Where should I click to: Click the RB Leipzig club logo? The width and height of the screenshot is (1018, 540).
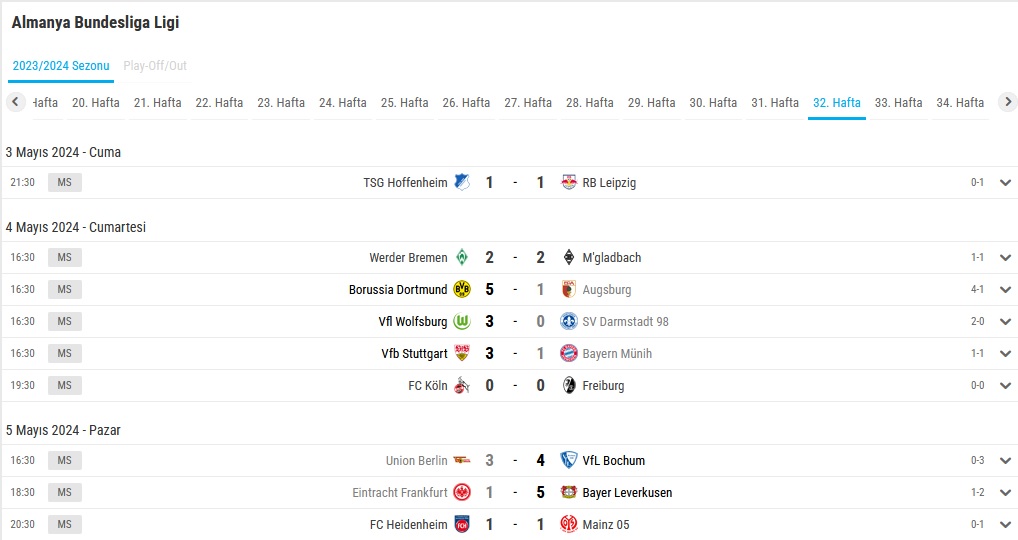click(x=569, y=182)
